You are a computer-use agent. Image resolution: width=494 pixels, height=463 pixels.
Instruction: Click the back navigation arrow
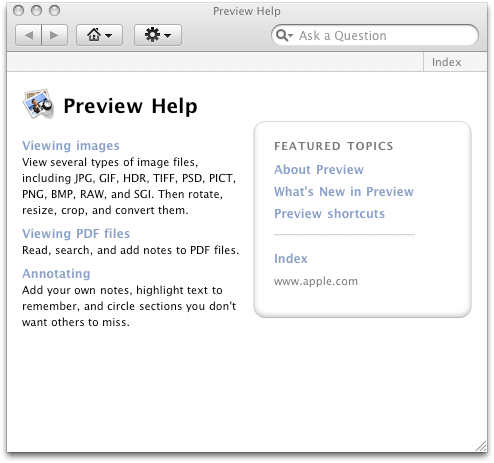[x=29, y=35]
